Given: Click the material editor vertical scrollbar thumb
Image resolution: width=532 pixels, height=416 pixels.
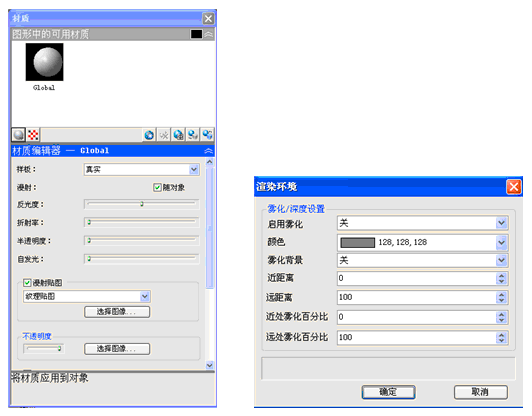Looking at the screenshot, I should pyautogui.click(x=210, y=227).
